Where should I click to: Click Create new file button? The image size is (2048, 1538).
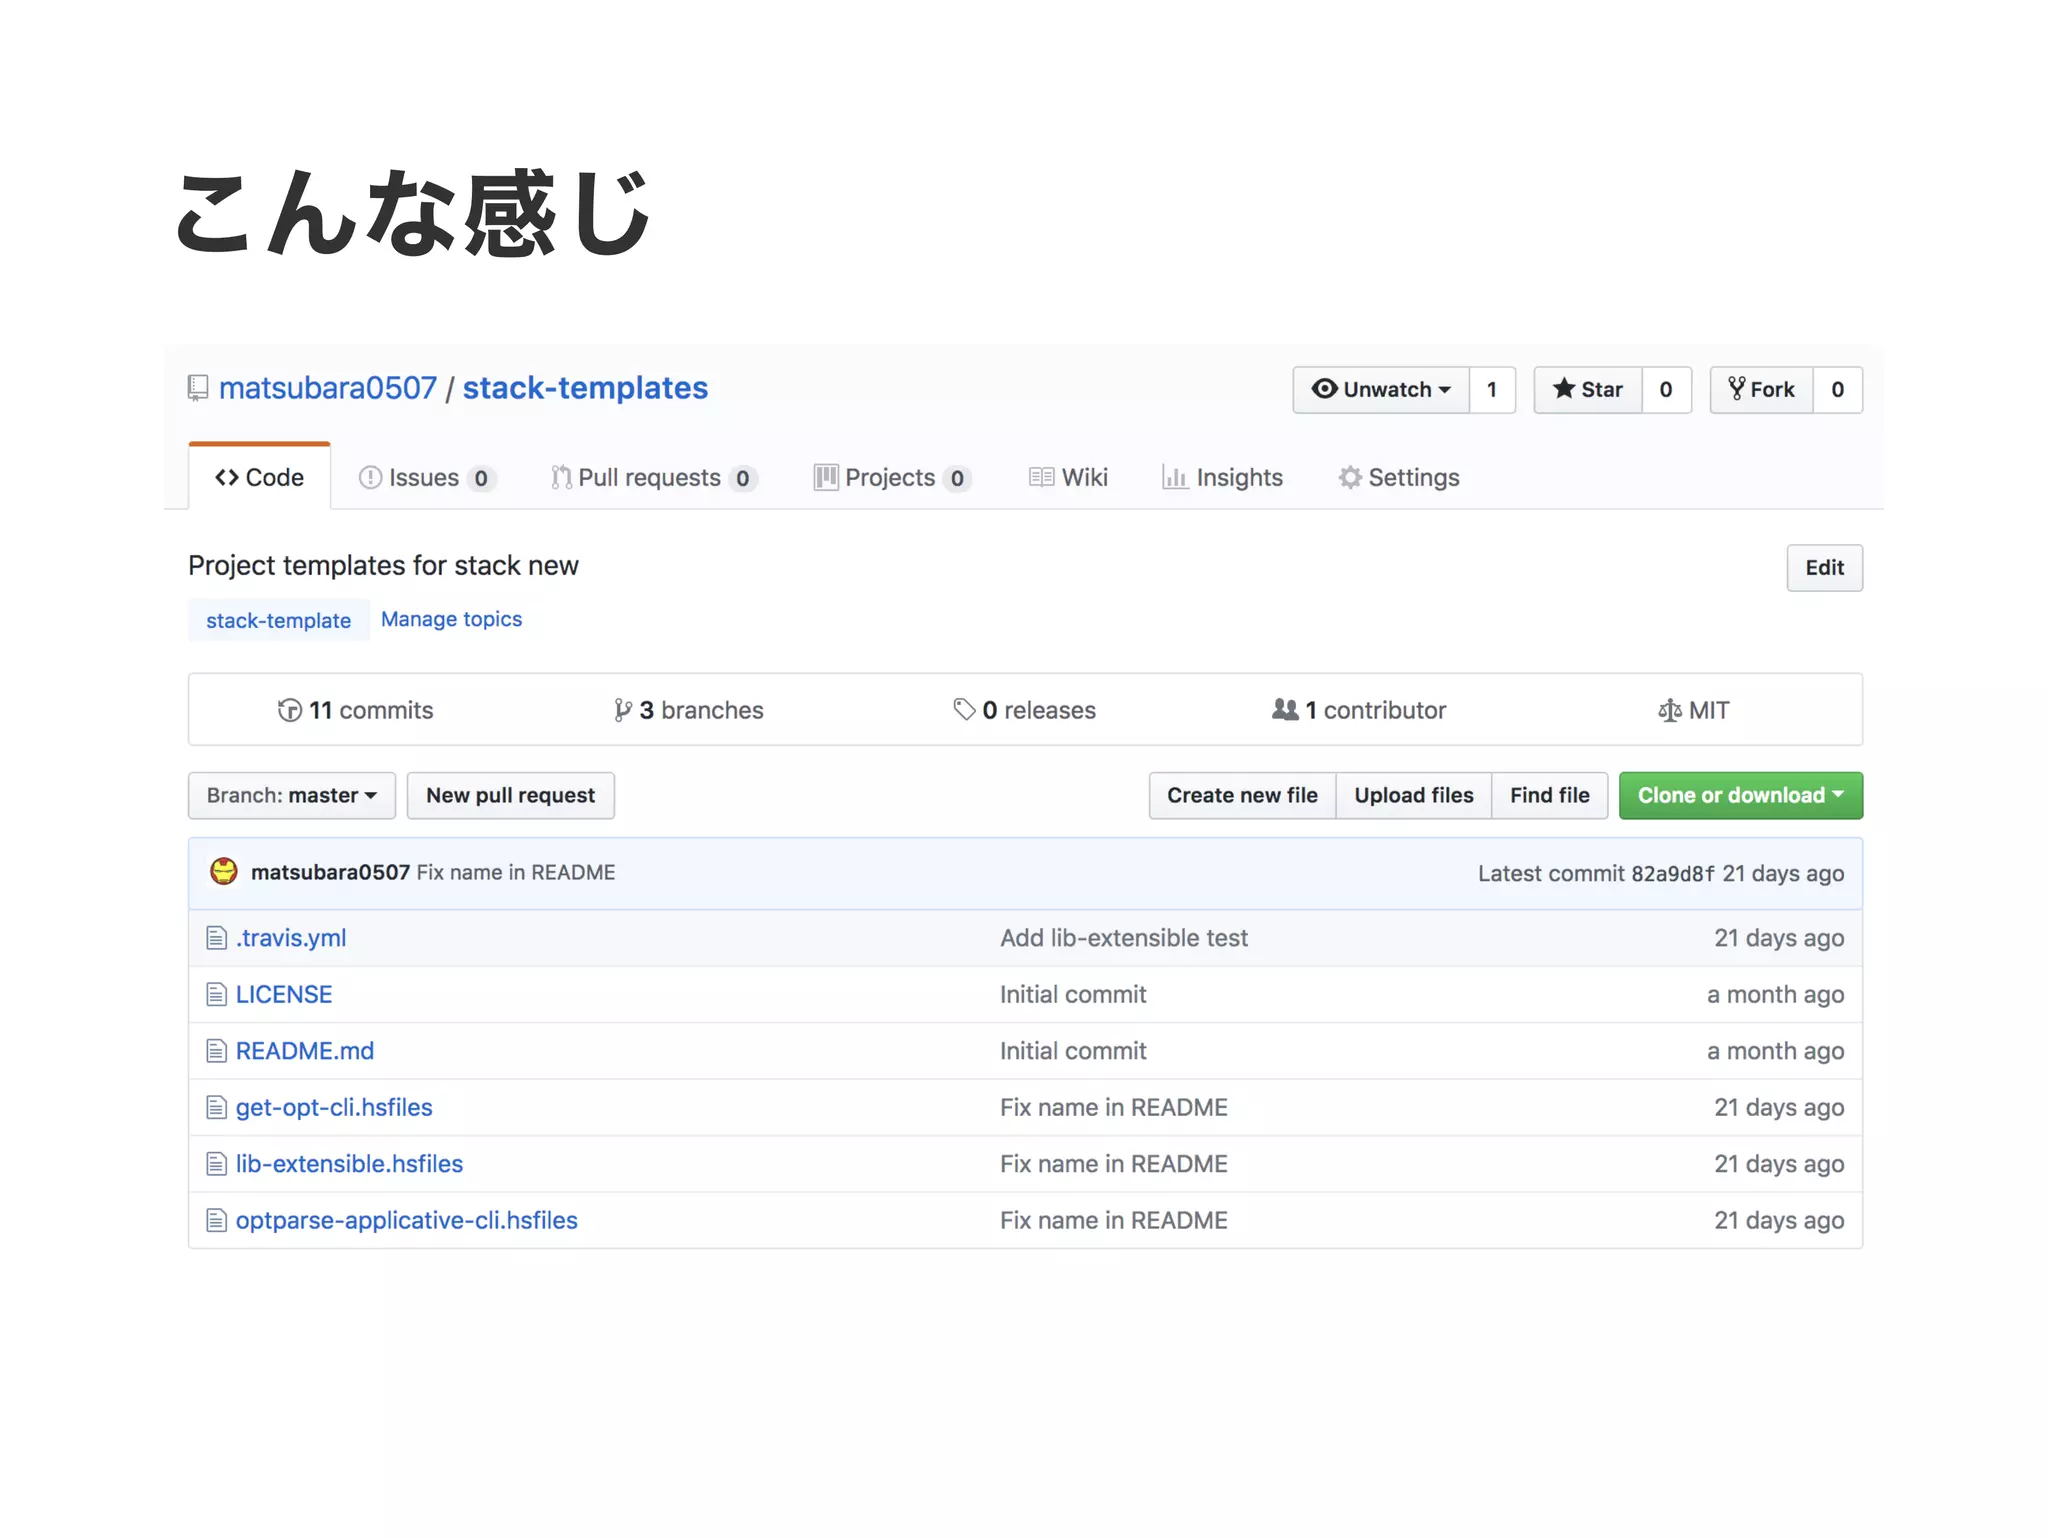(x=1242, y=796)
